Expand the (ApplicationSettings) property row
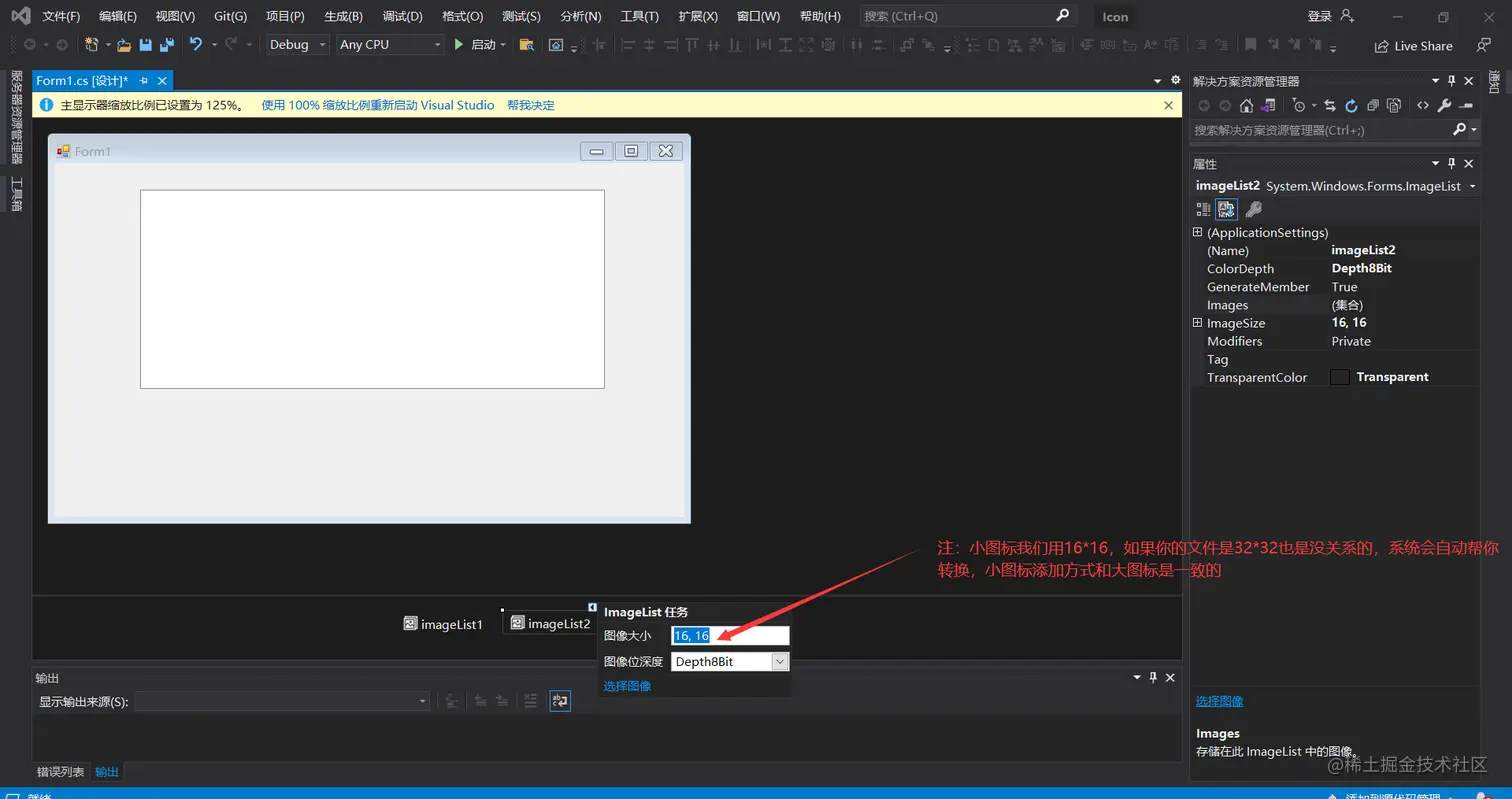1512x799 pixels. (x=1197, y=232)
